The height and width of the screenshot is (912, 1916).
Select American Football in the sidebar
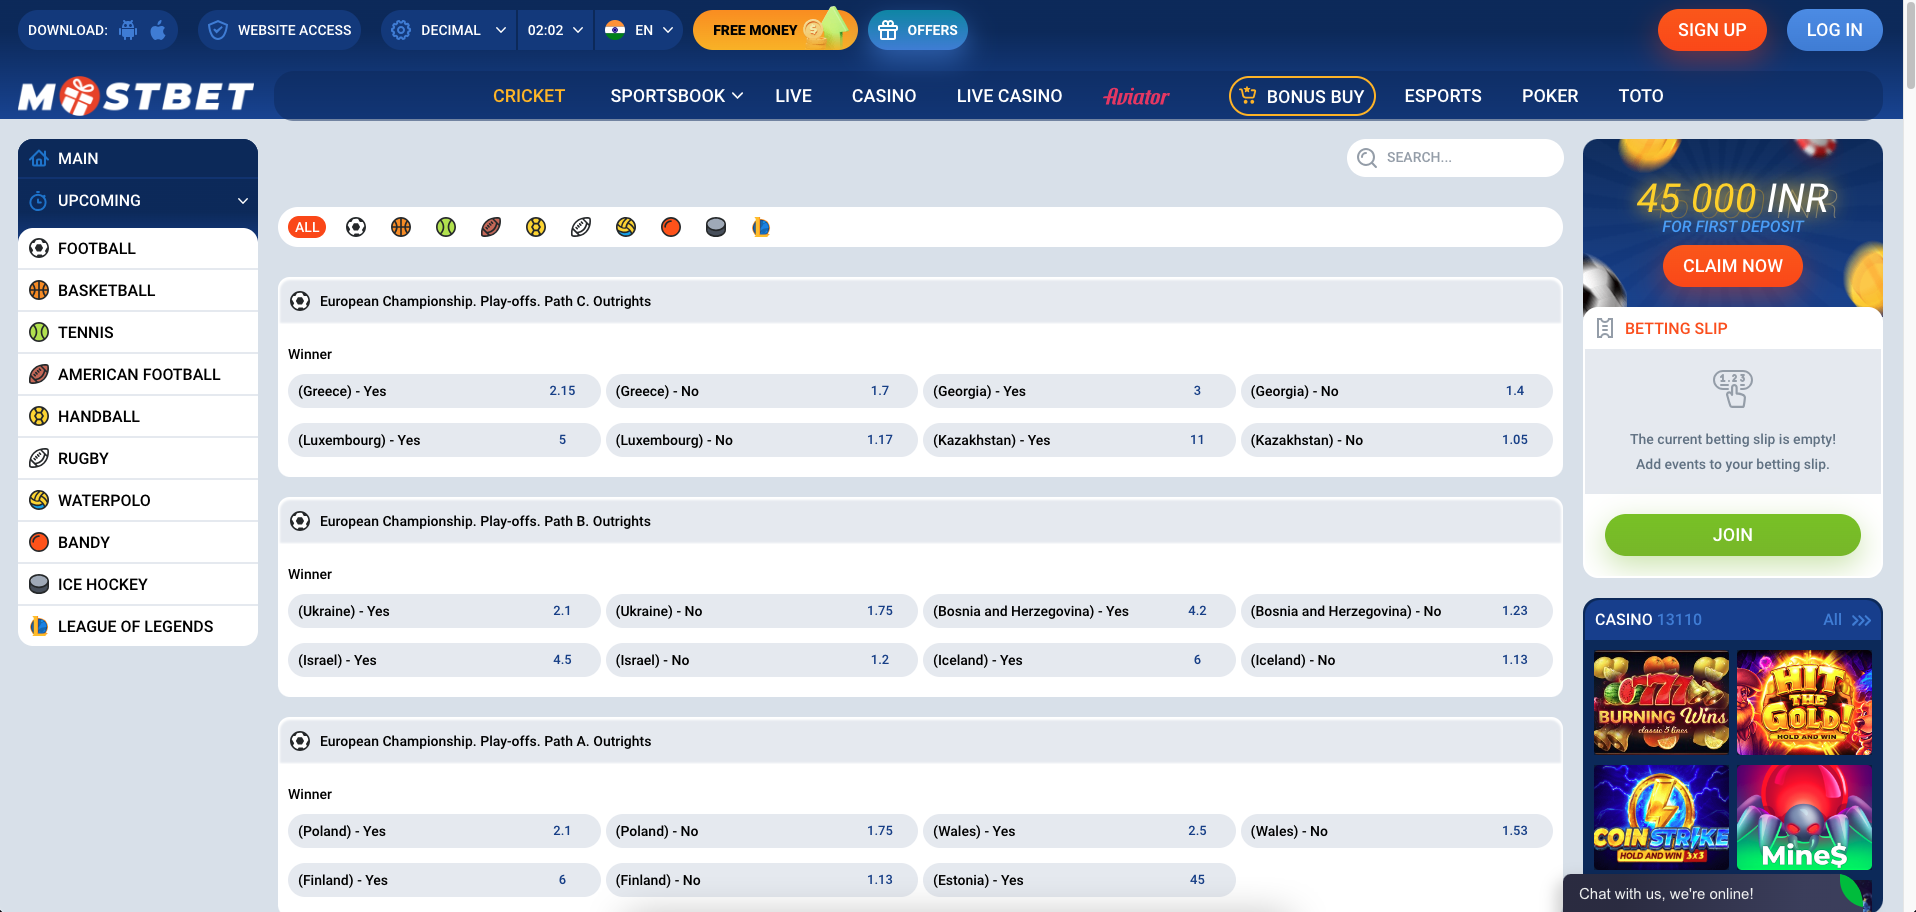[x=138, y=374]
